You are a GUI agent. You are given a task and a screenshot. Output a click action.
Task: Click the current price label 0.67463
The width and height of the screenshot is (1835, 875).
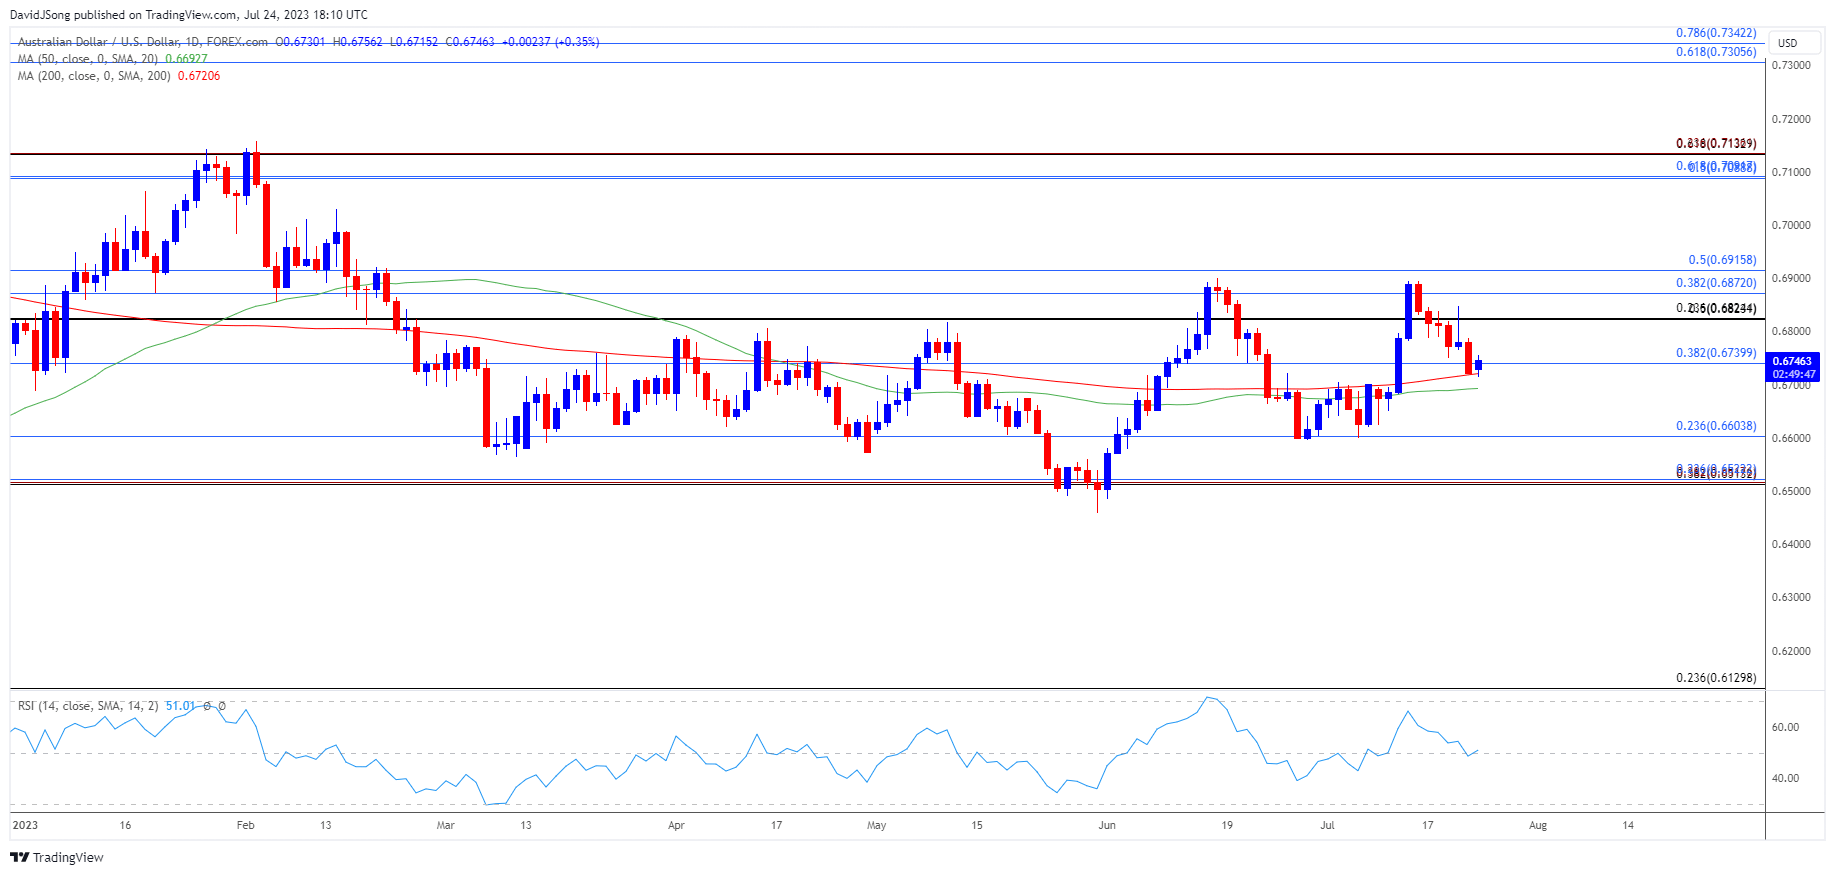point(1792,361)
